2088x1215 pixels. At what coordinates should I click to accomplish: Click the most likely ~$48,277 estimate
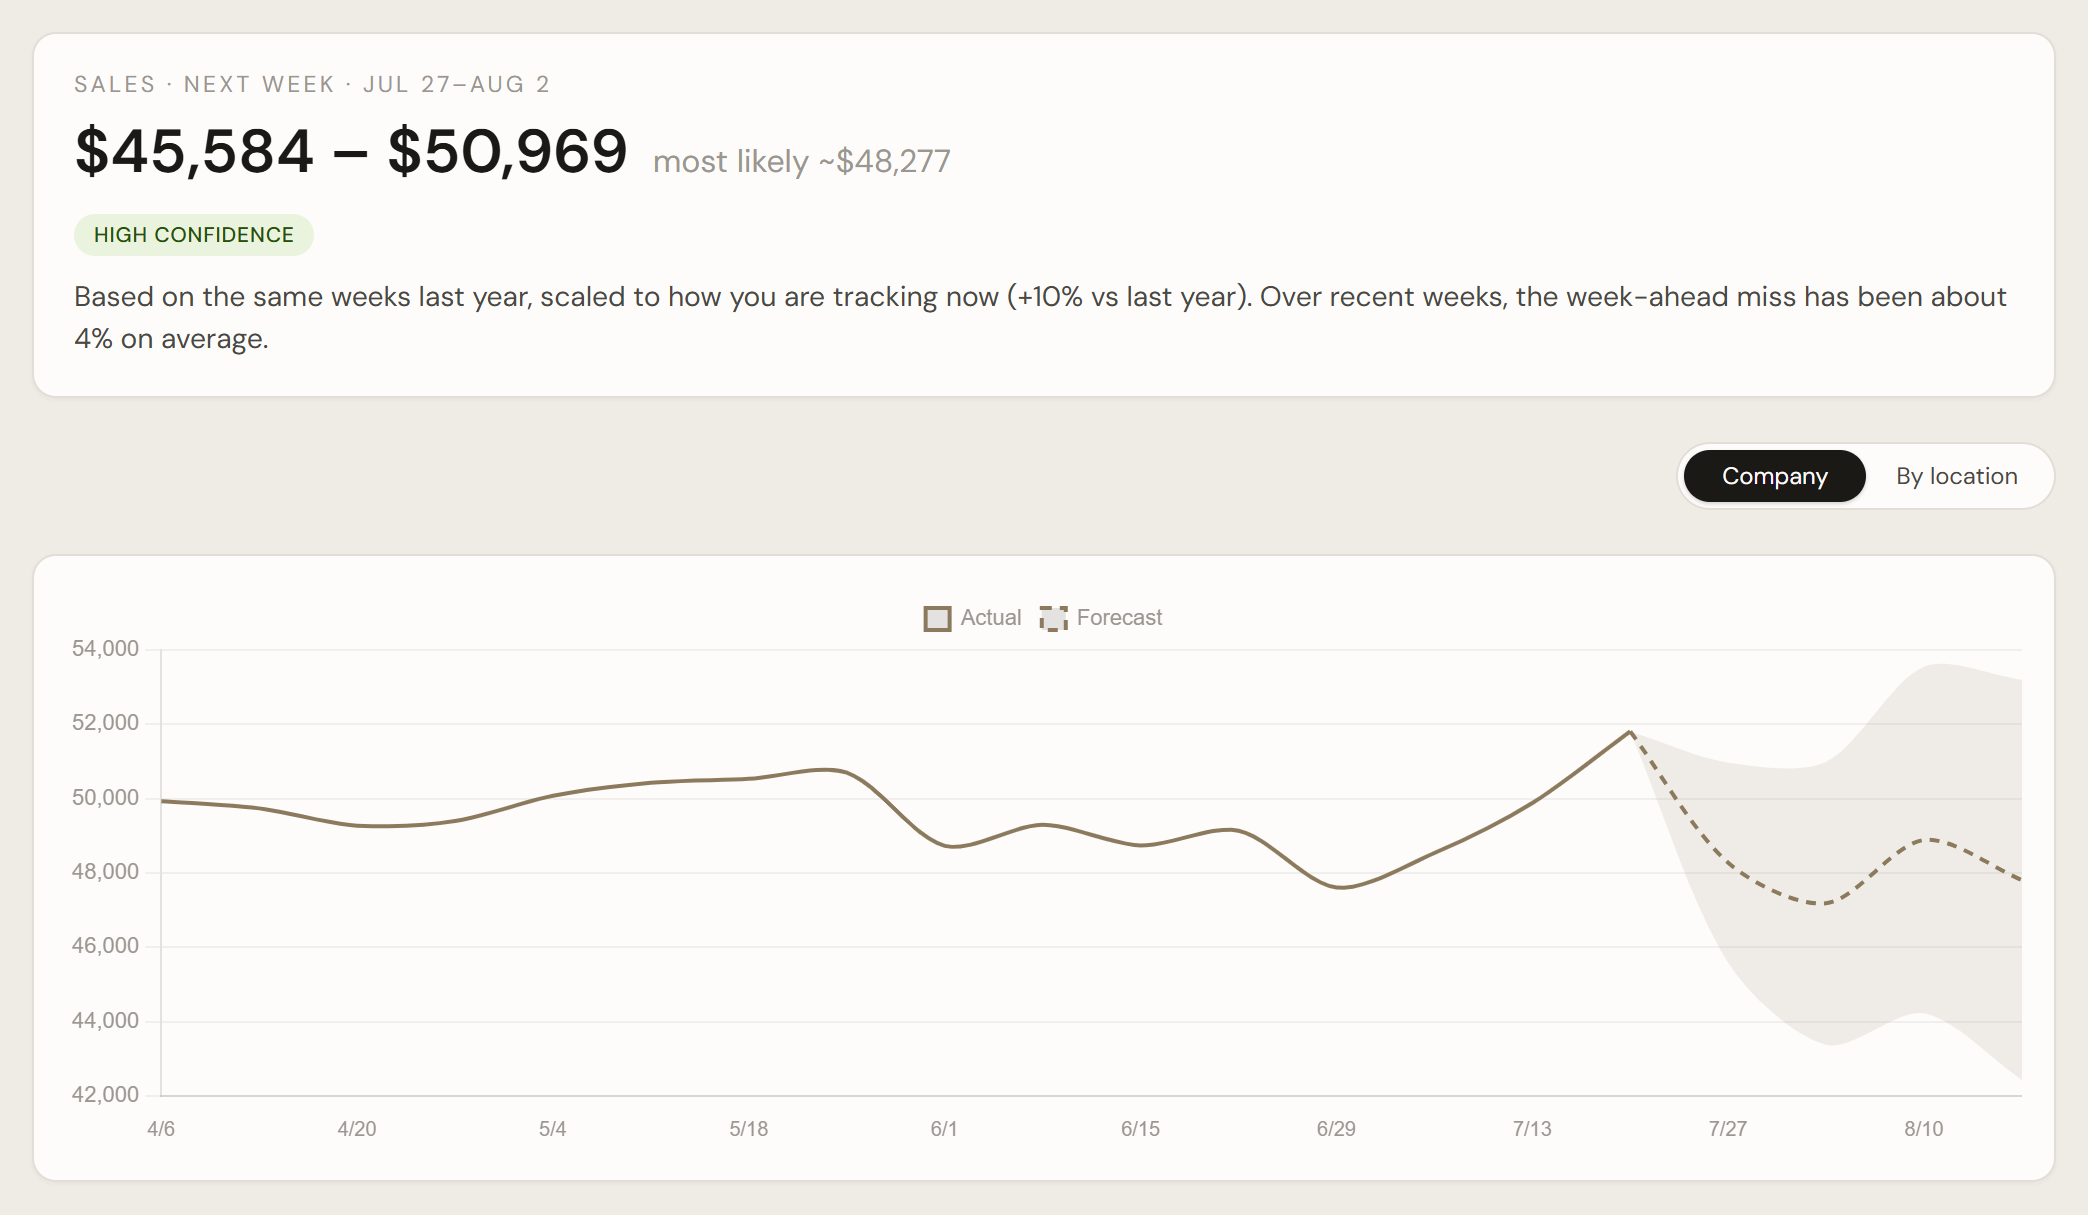[x=801, y=161]
